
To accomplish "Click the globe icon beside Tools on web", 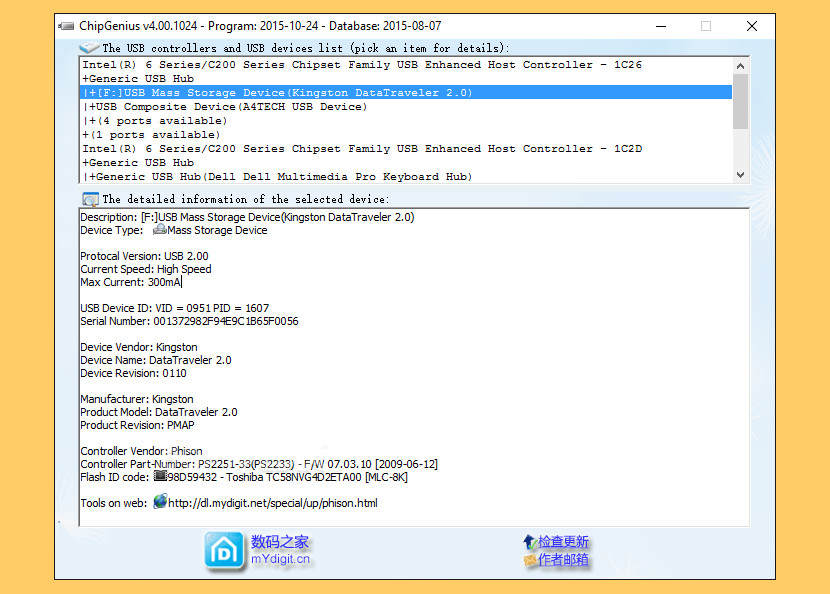I will pos(160,503).
